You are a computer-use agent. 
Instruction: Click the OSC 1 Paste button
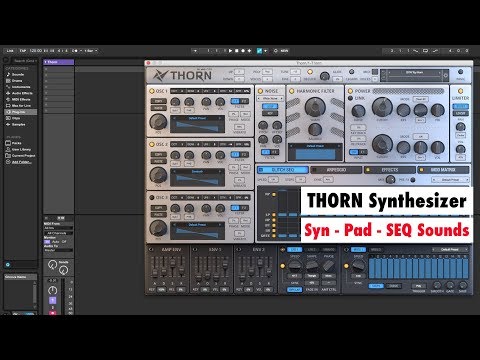(158, 108)
